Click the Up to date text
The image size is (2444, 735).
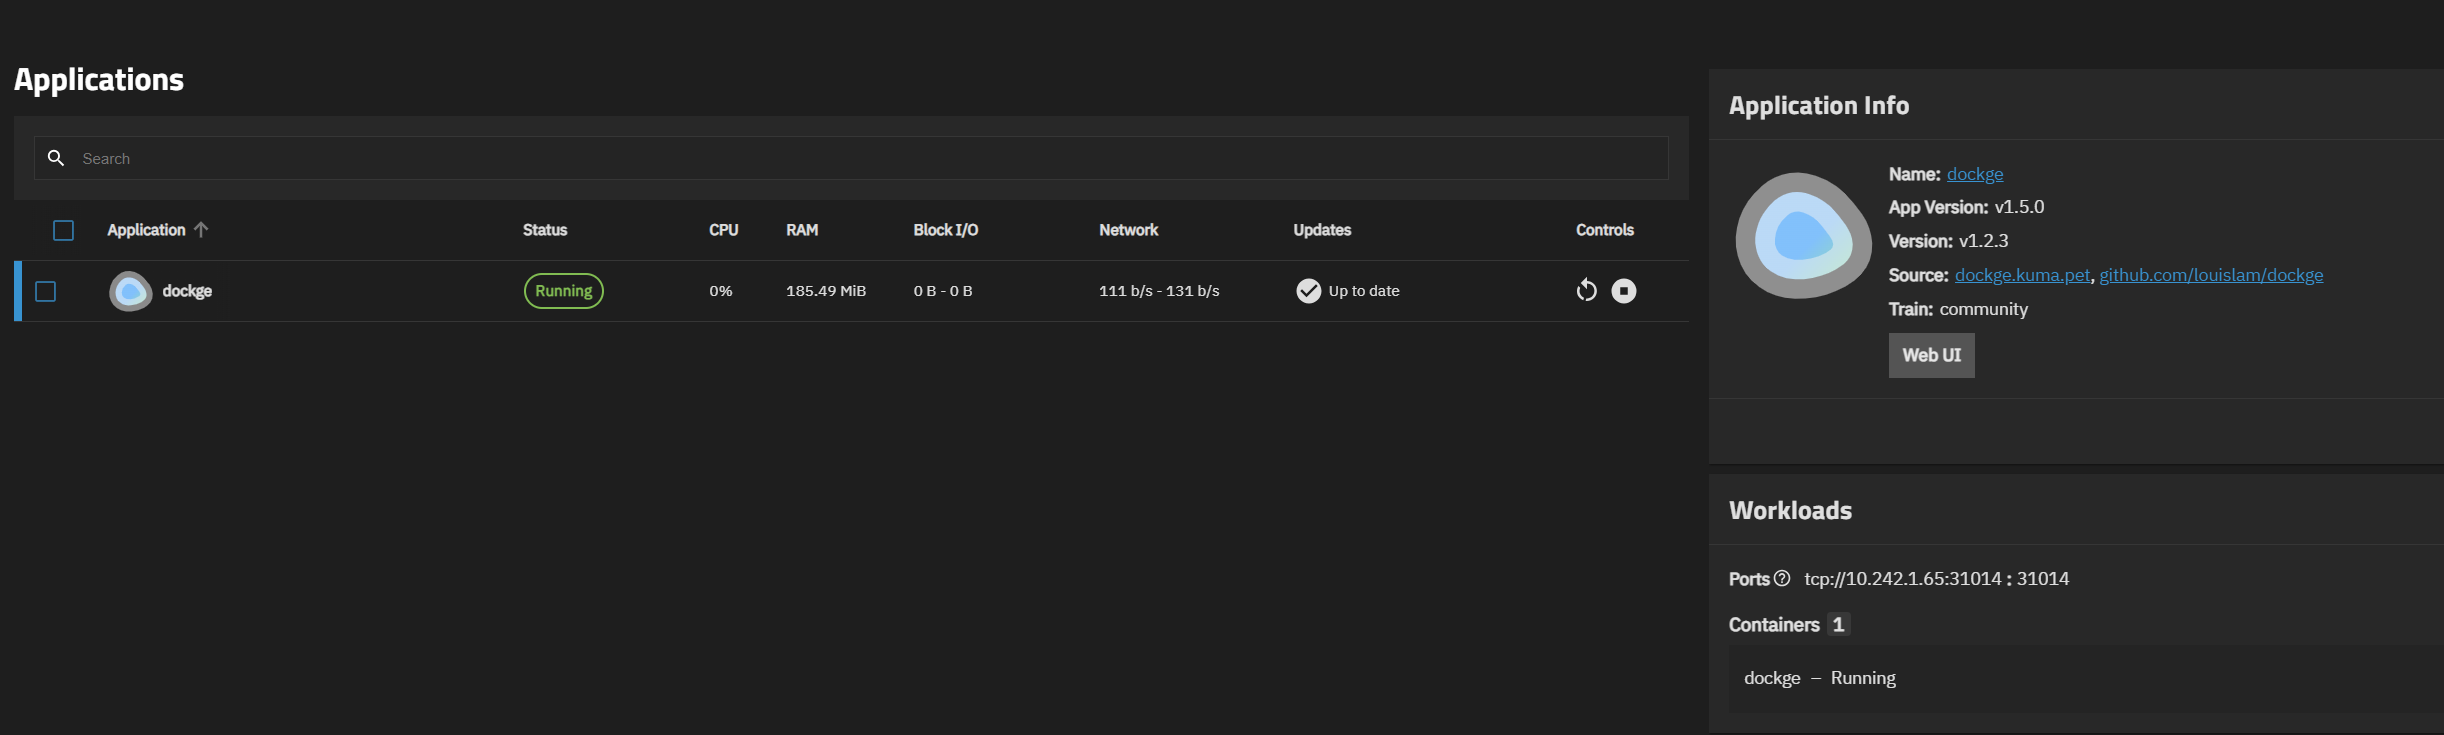(x=1364, y=291)
